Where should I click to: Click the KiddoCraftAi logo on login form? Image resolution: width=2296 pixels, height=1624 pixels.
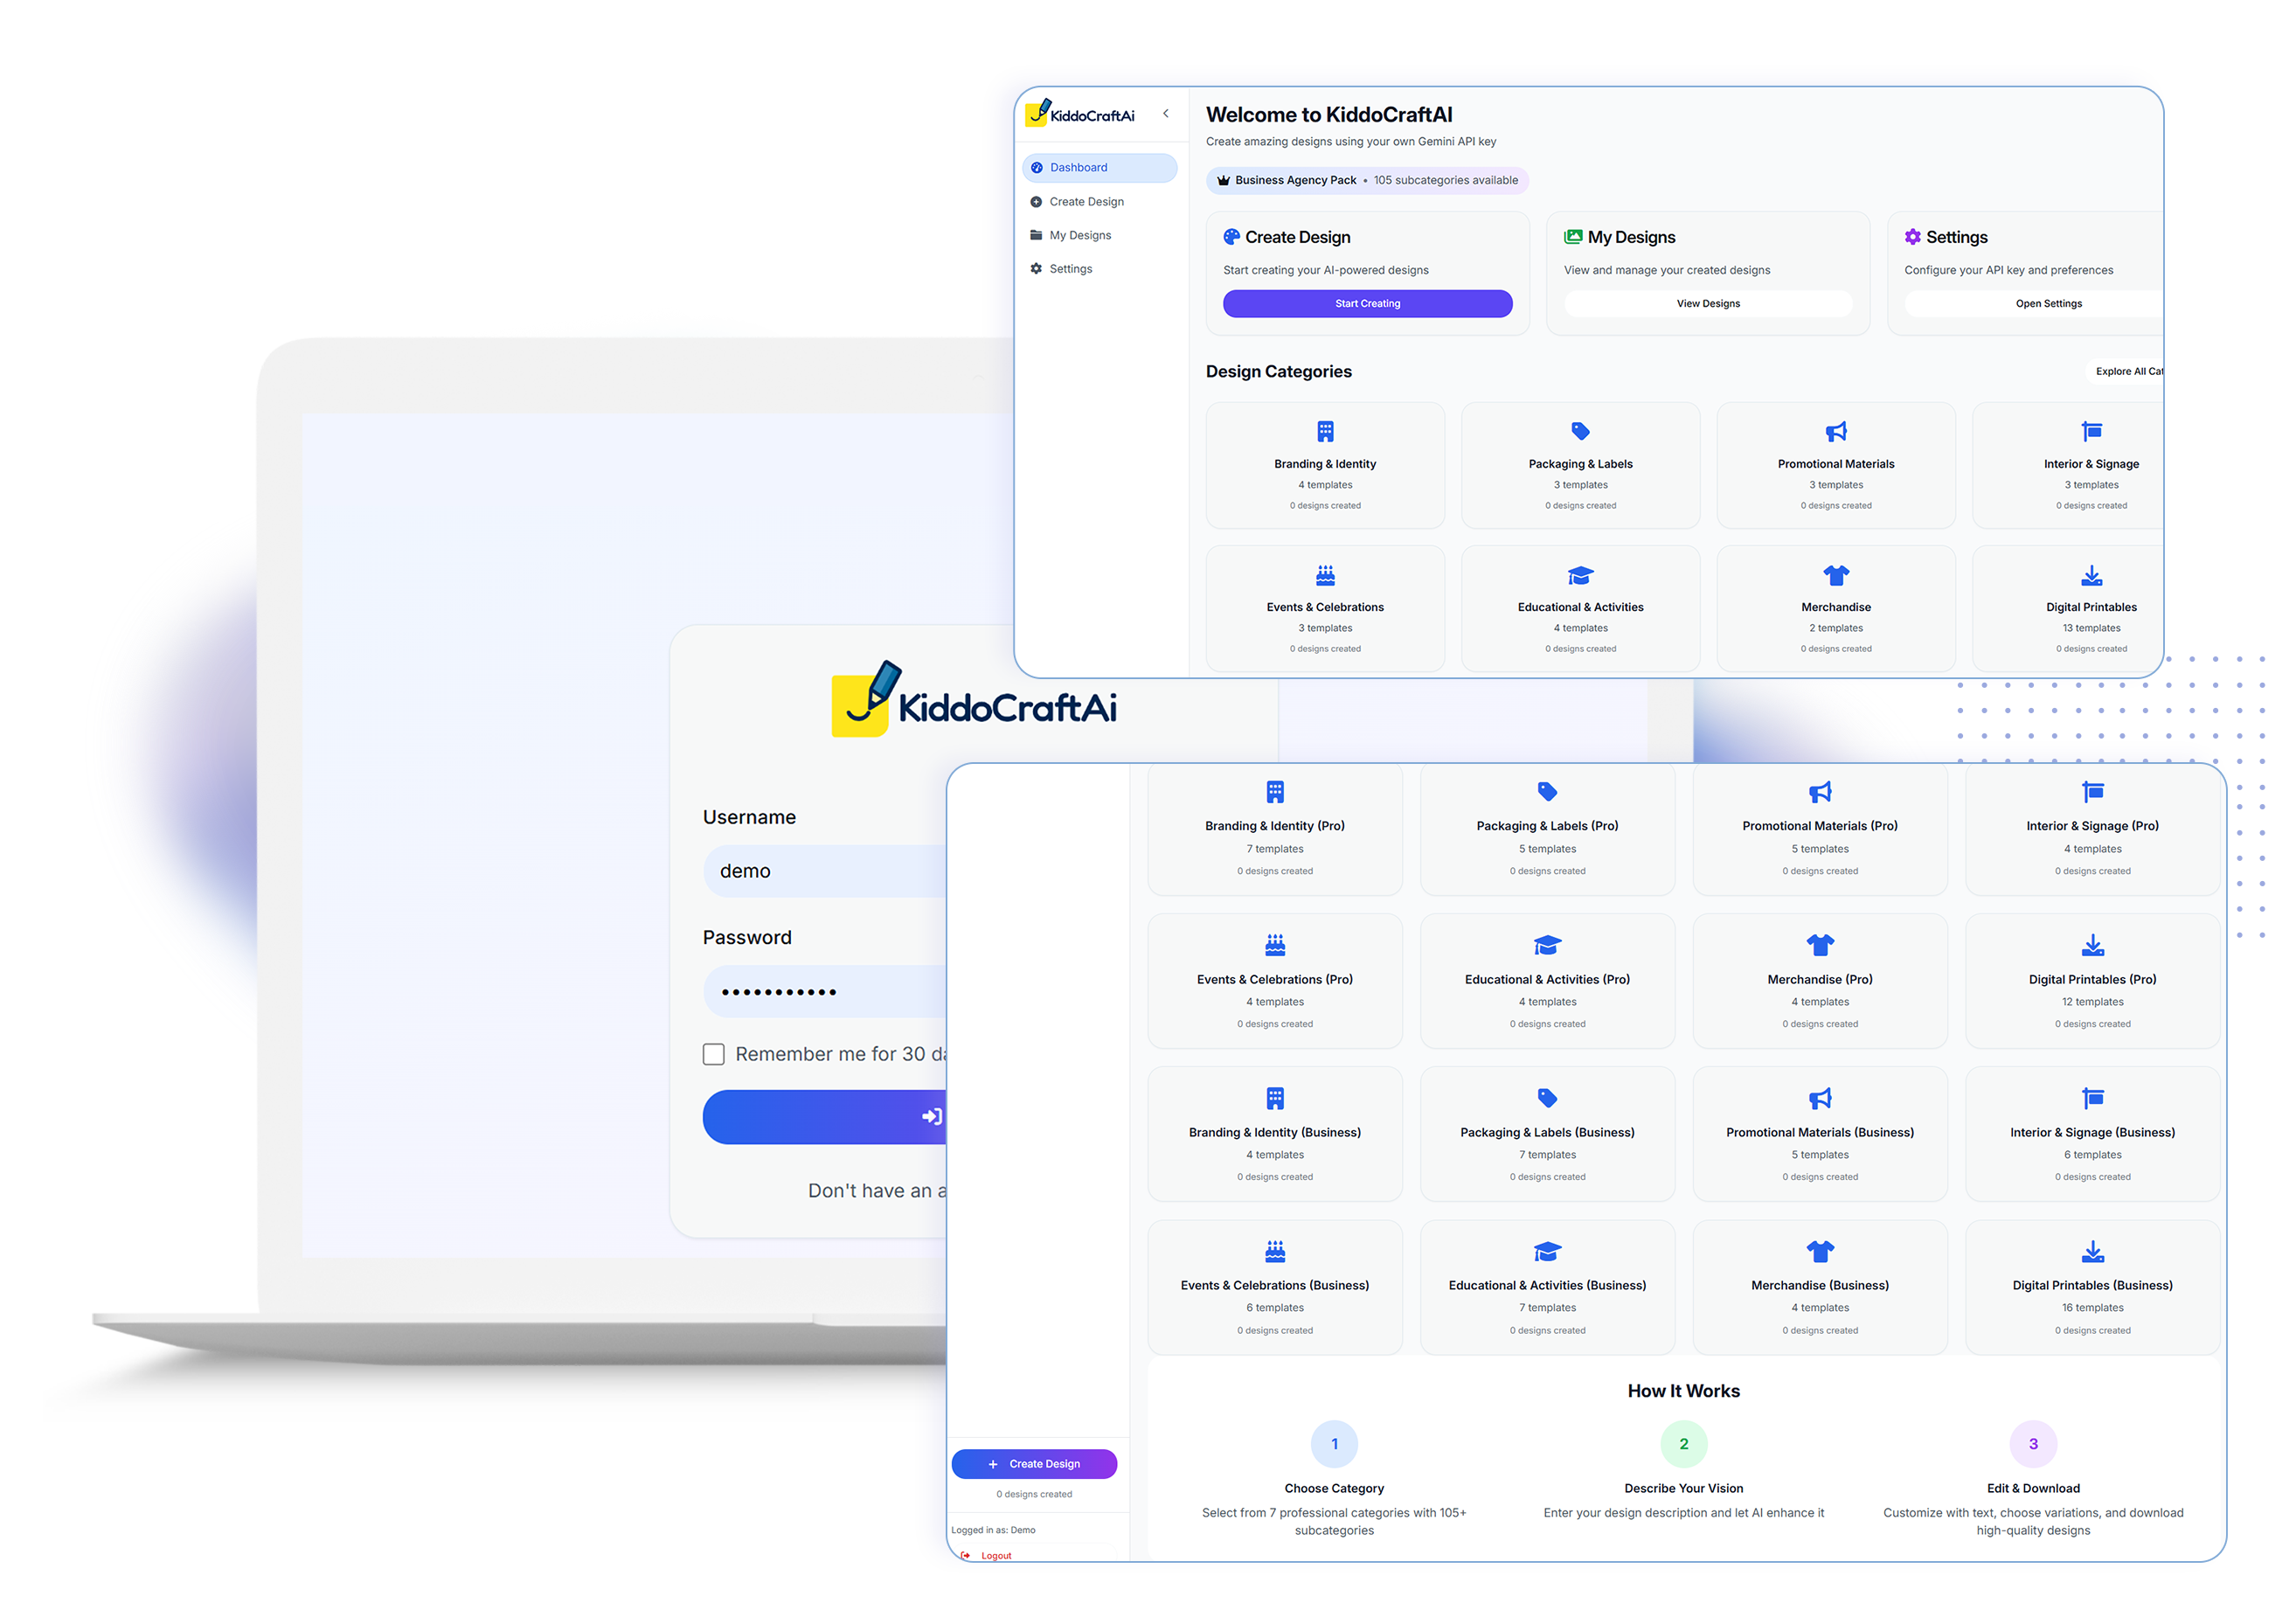974,700
